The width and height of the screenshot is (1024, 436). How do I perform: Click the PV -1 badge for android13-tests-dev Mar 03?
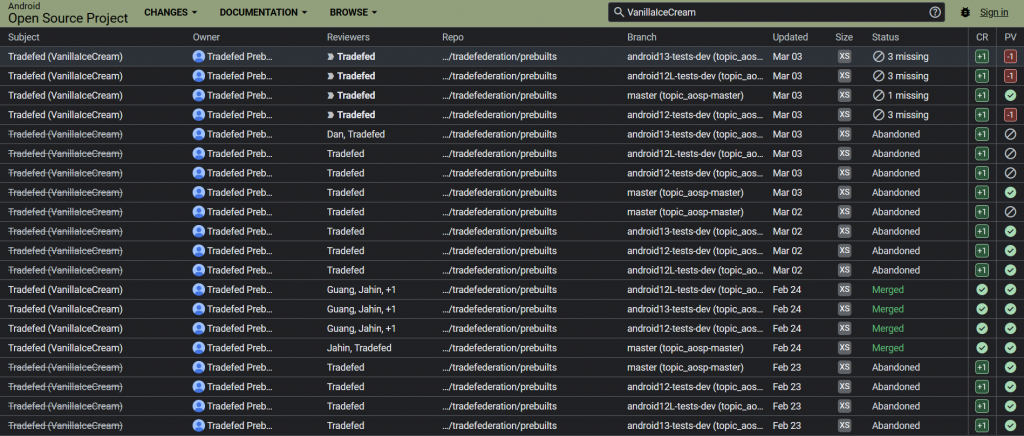click(1010, 57)
